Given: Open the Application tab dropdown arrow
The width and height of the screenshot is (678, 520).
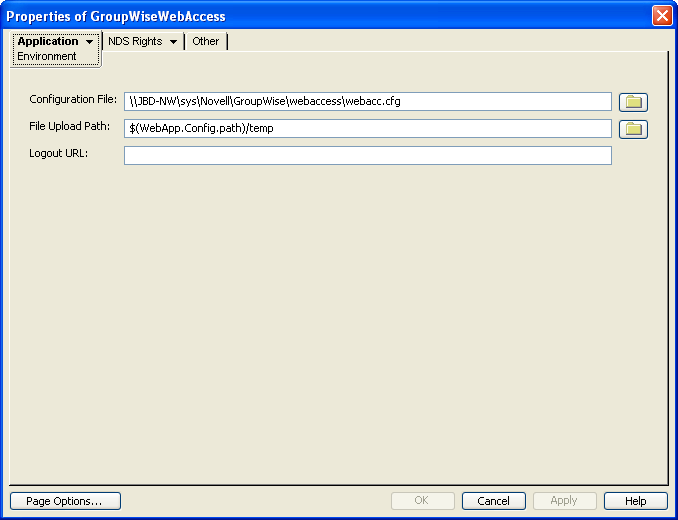Looking at the screenshot, I should [x=90, y=42].
